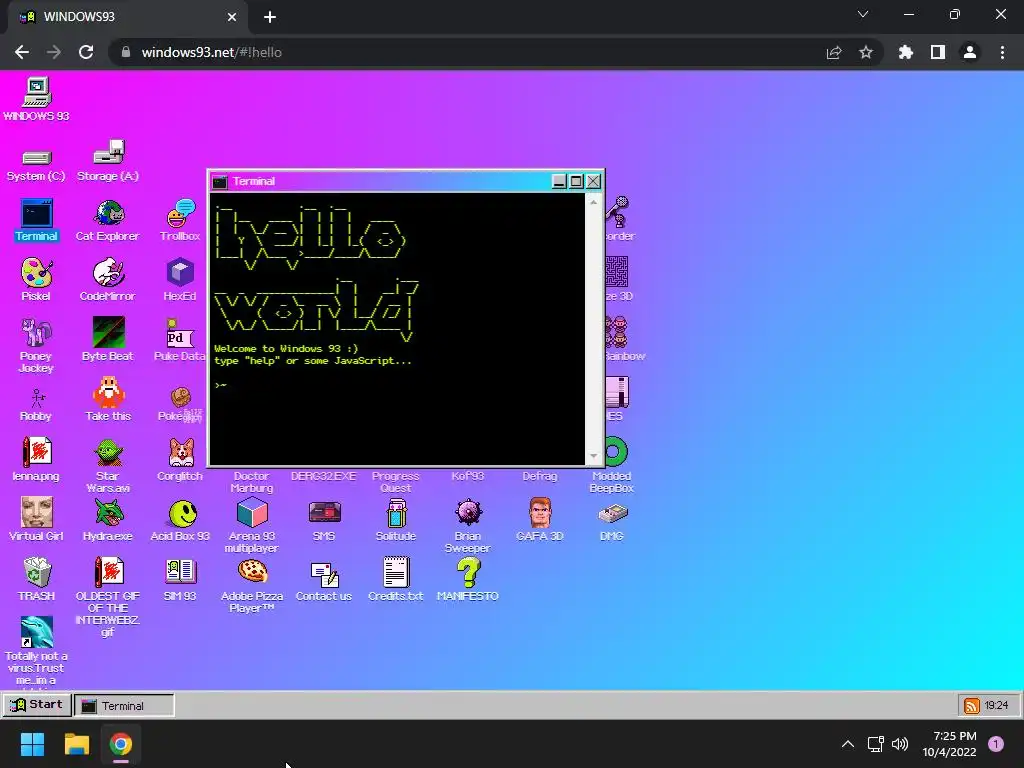The width and height of the screenshot is (1024, 768).
Task: Click the Terminal window scrollbar down arrow
Action: [x=593, y=456]
